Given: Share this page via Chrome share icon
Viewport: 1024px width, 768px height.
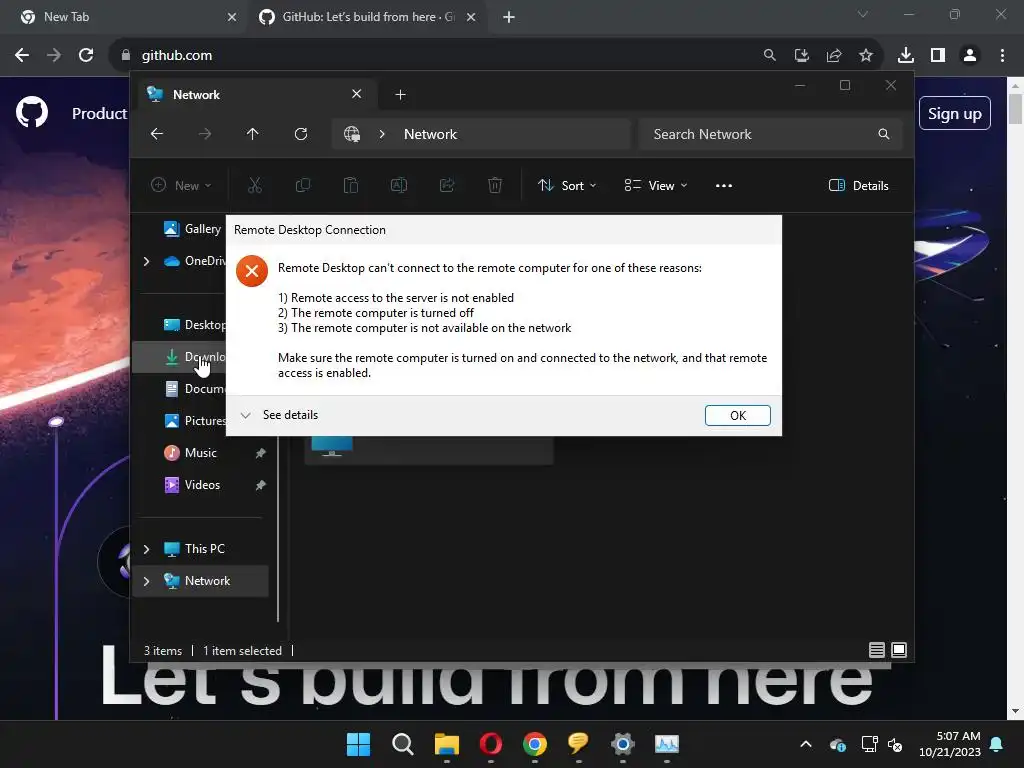Looking at the screenshot, I should (x=834, y=55).
